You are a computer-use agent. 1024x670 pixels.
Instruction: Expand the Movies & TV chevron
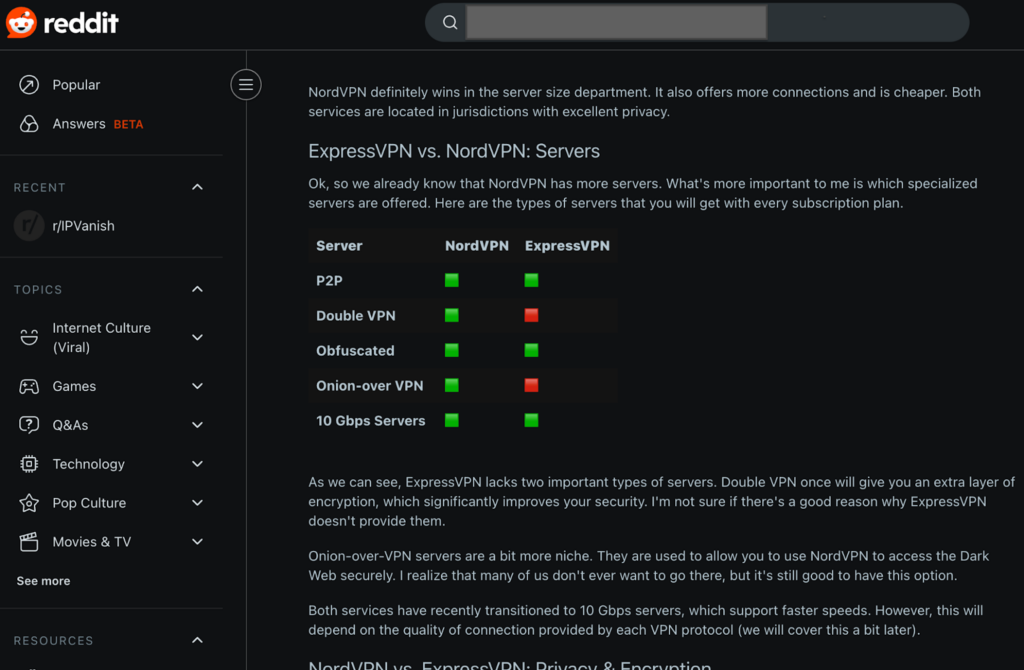(197, 542)
